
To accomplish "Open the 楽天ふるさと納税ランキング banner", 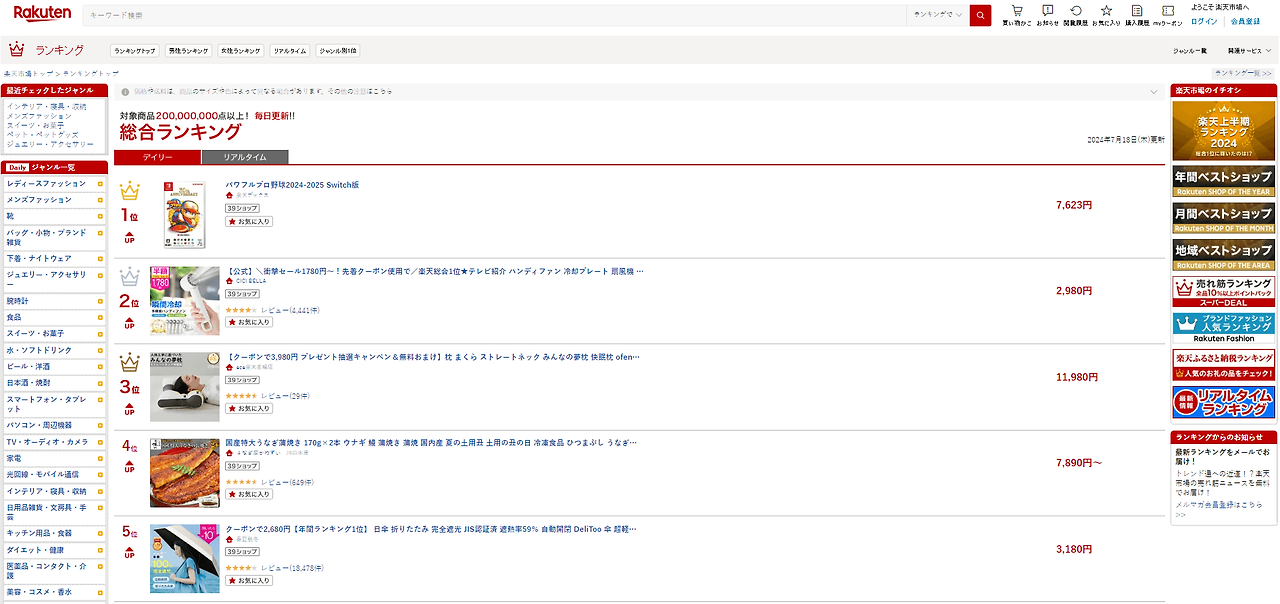I will tap(1224, 364).
